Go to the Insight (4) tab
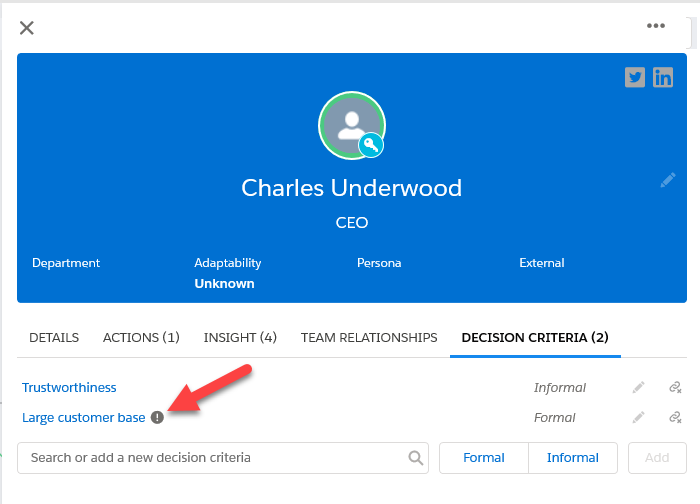The image size is (700, 504). point(240,337)
